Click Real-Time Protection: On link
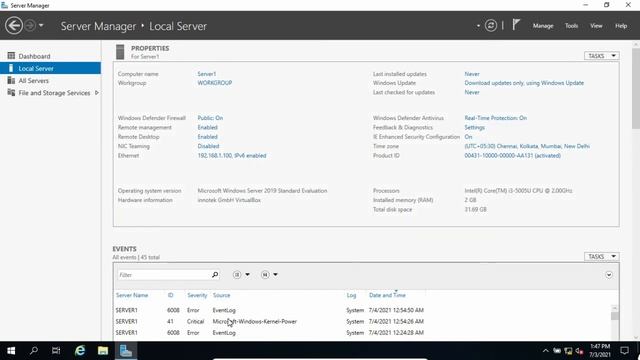Image resolution: width=640 pixels, height=360 pixels. point(496,118)
